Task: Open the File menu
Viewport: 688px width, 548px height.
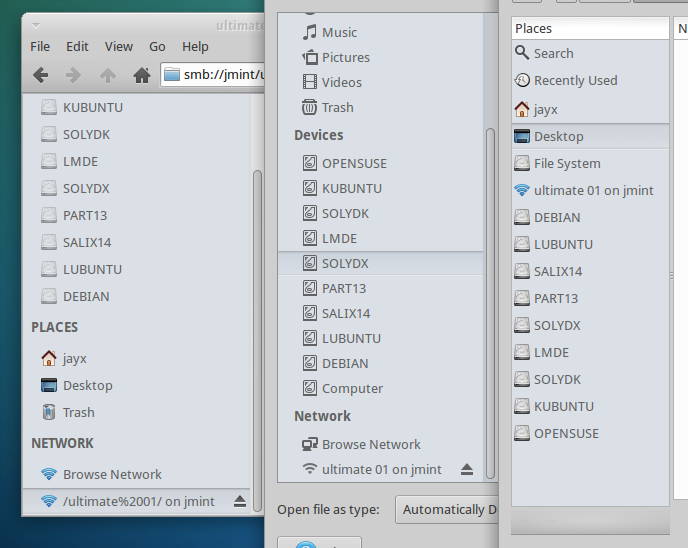Action: (x=40, y=46)
